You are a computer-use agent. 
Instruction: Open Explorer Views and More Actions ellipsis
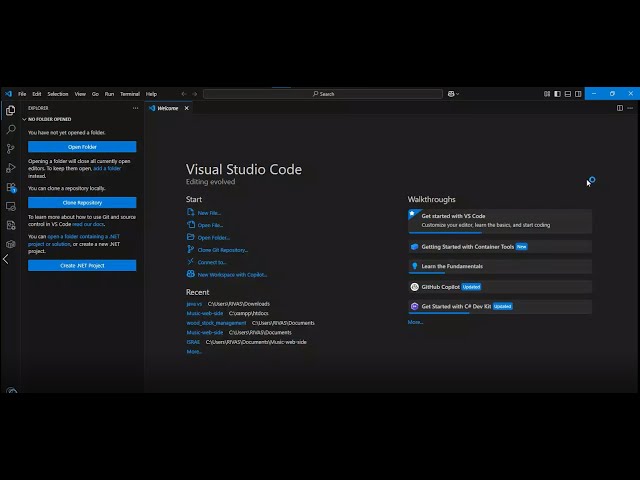(136, 108)
